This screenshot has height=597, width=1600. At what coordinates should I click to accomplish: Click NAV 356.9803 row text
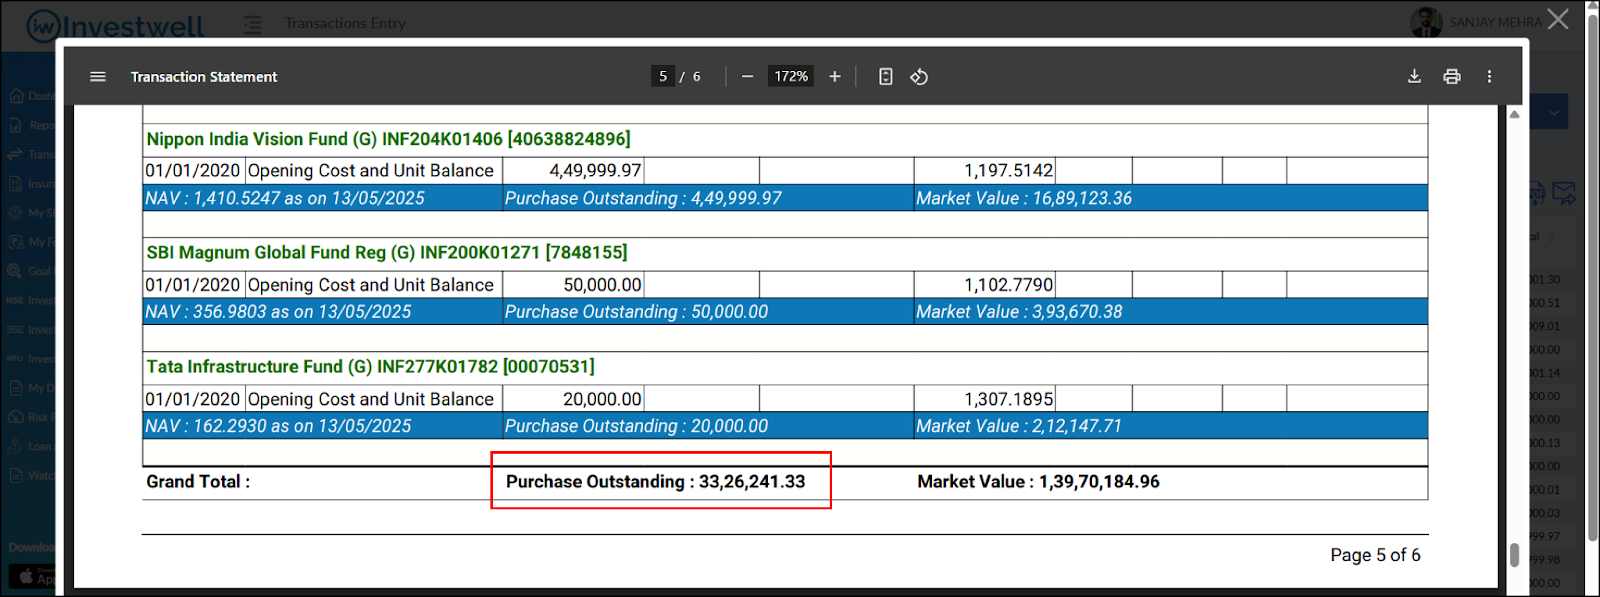[x=278, y=312]
